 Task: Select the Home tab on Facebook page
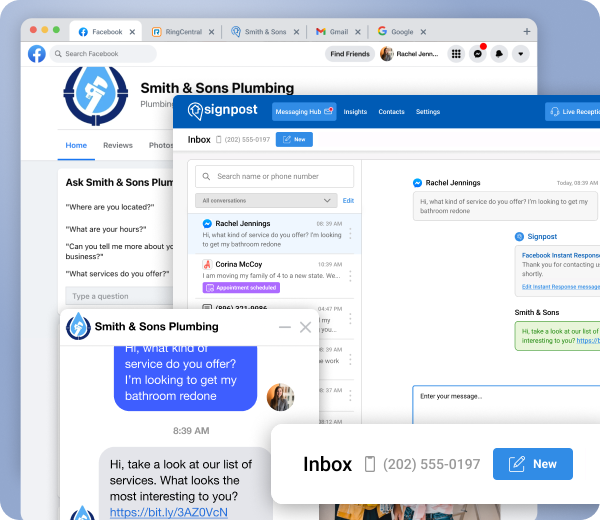coord(76,145)
